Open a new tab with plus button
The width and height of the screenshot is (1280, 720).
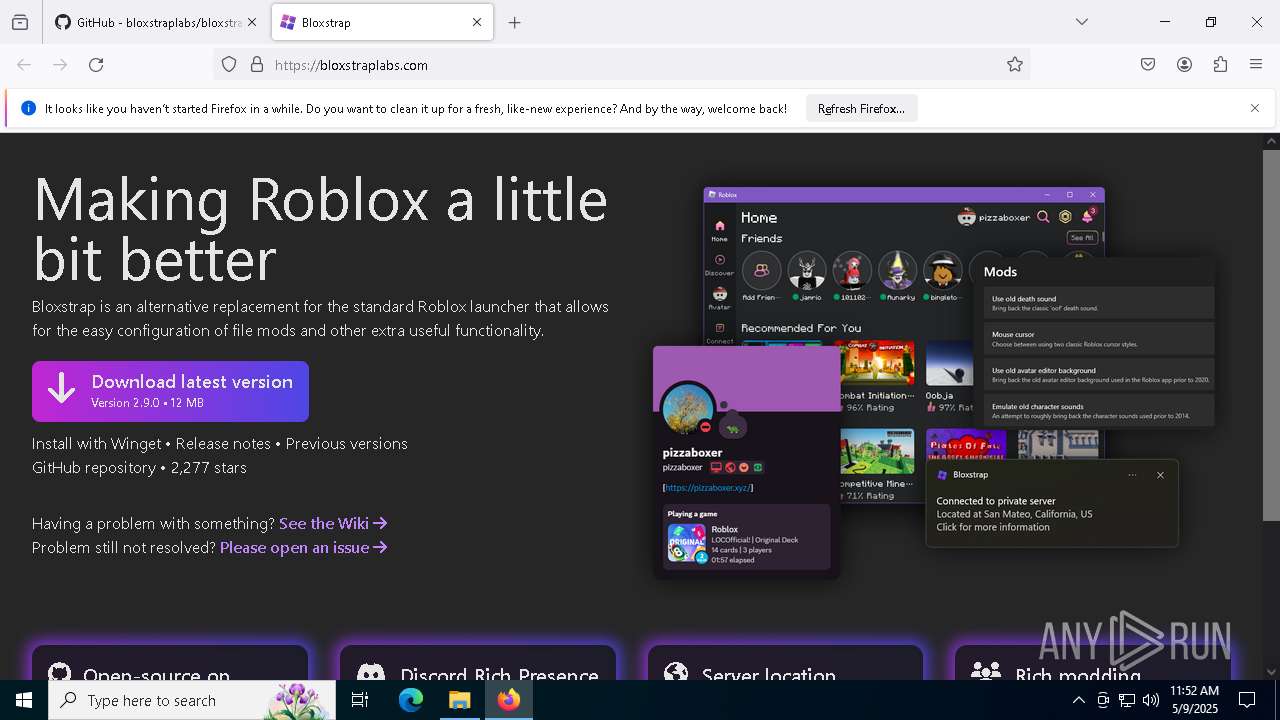click(514, 22)
